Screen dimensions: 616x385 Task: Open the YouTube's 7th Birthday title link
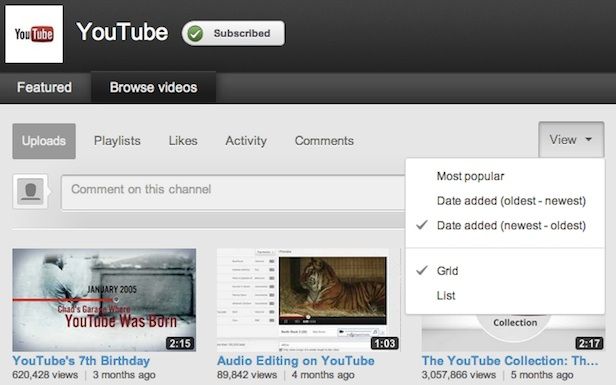tap(81, 361)
